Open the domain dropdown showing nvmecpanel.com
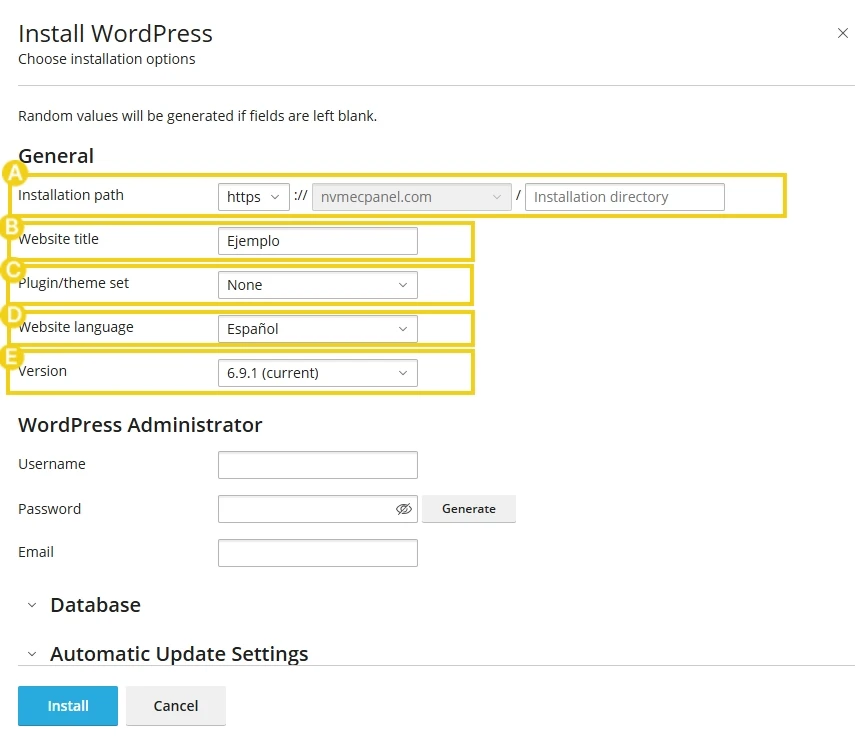The image size is (862, 738). click(411, 197)
